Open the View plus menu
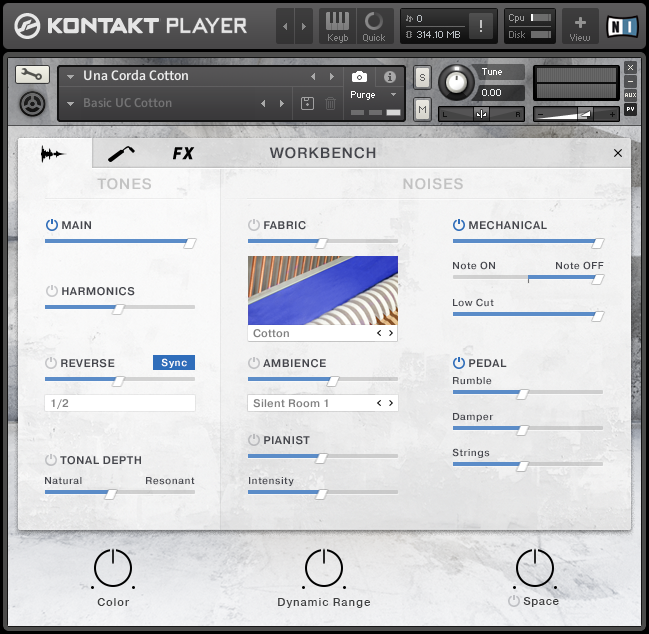 (580, 27)
